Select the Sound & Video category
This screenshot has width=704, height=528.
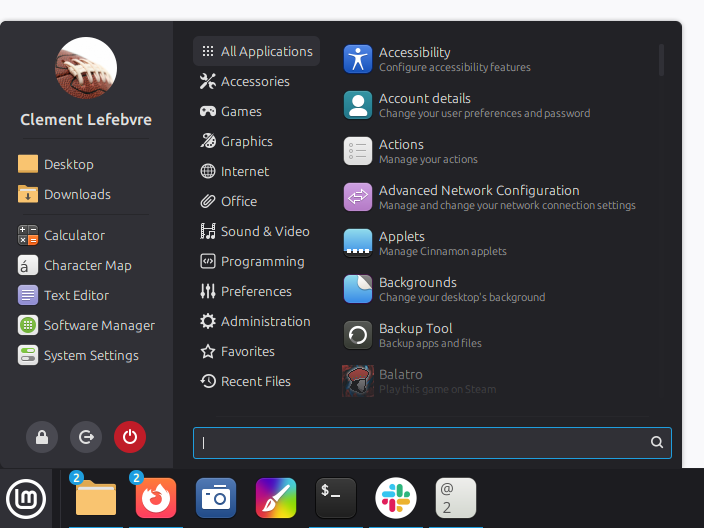click(264, 231)
